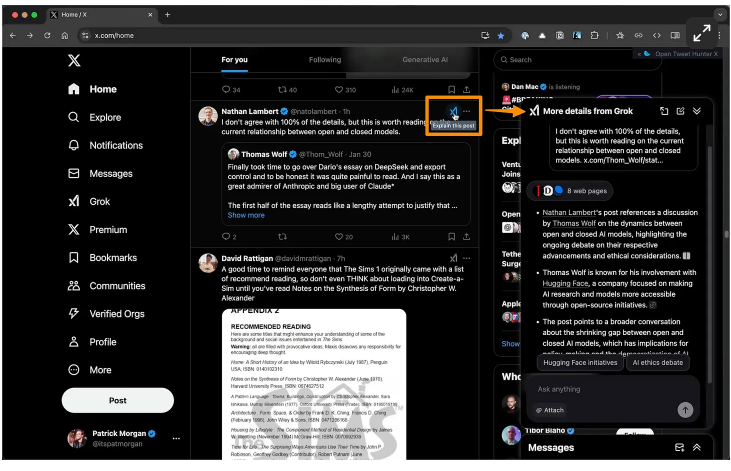View analytics for post with 24K views
Viewport: 731px width, 471px height.
click(x=402, y=90)
